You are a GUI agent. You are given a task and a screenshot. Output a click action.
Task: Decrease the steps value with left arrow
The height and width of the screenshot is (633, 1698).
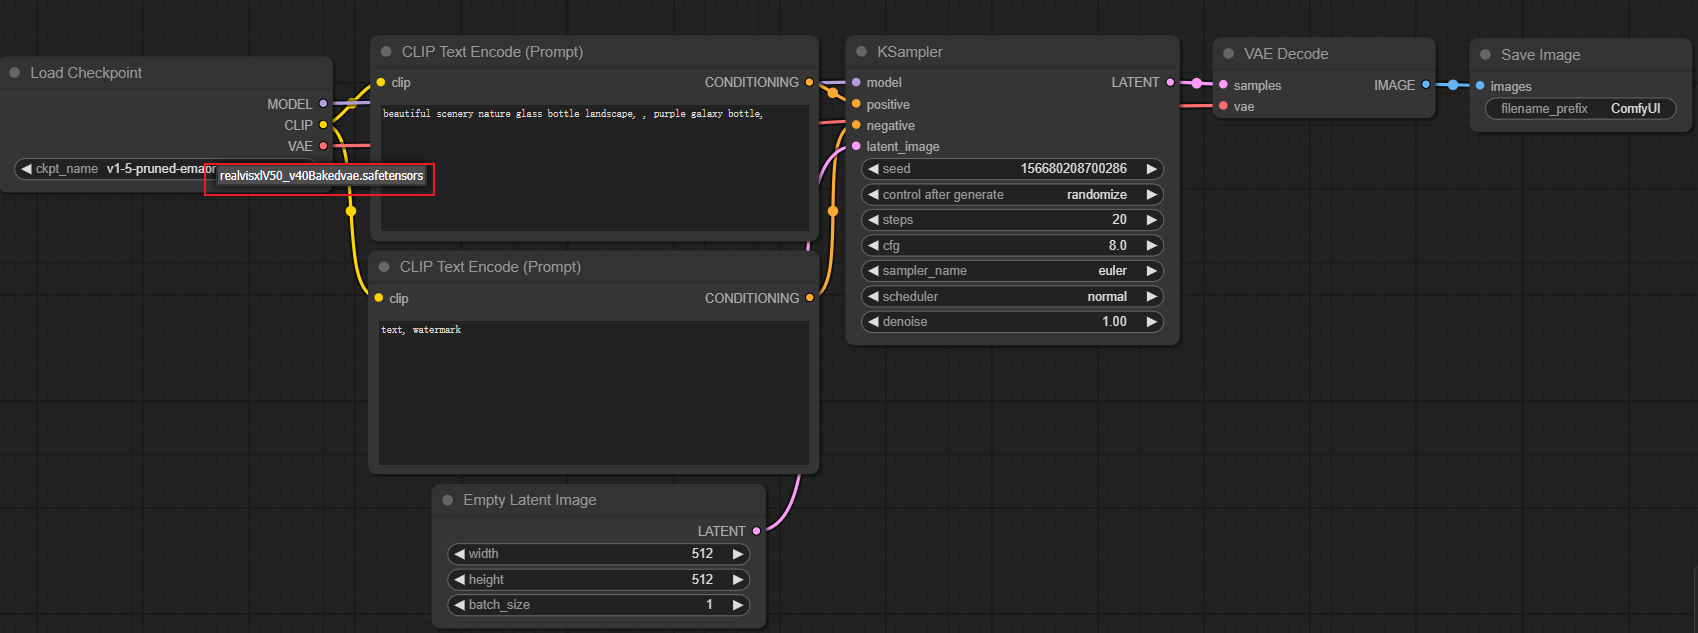coord(873,220)
